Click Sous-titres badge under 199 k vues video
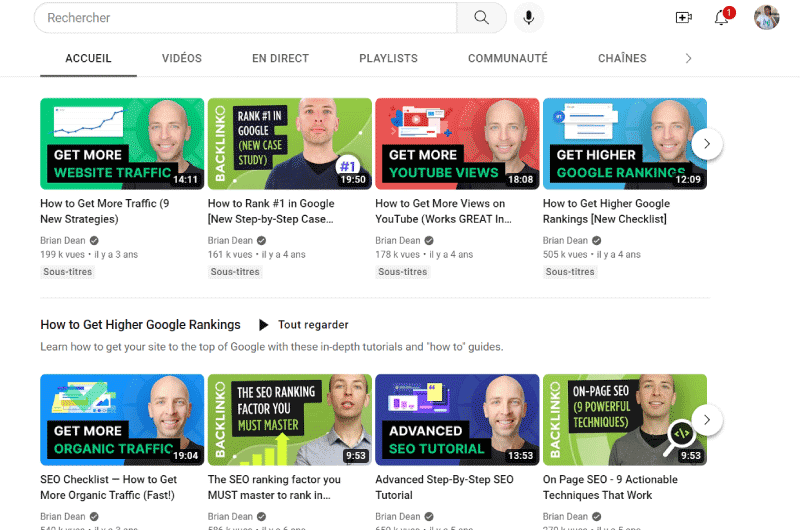800x530 pixels. click(67, 272)
